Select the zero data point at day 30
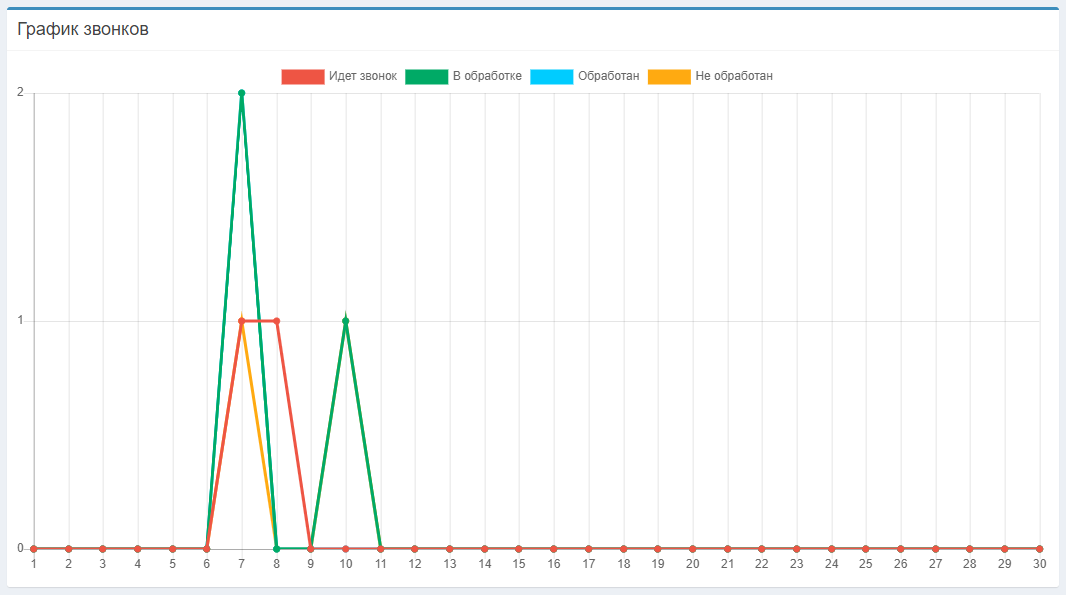1066x595 pixels. (x=1039, y=548)
